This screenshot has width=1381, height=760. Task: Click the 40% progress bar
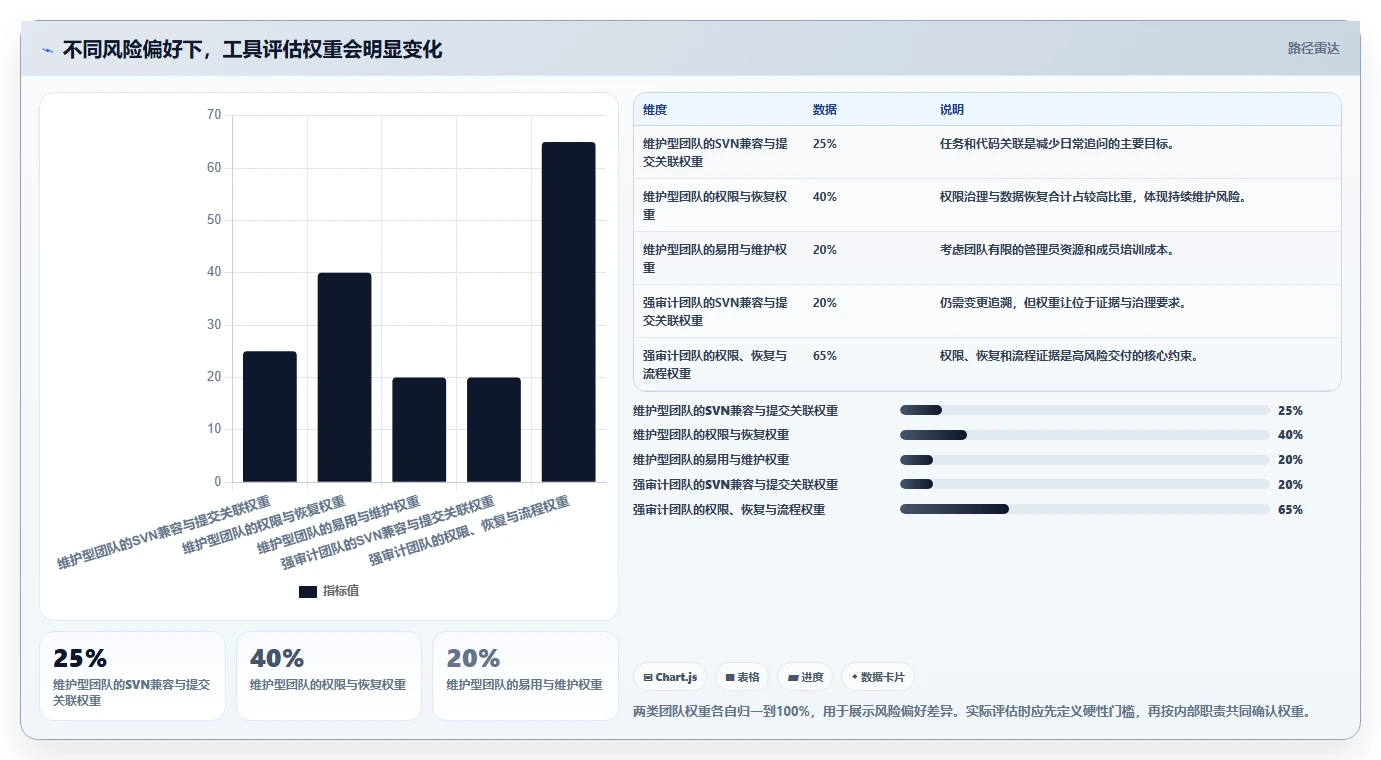(x=1085, y=435)
